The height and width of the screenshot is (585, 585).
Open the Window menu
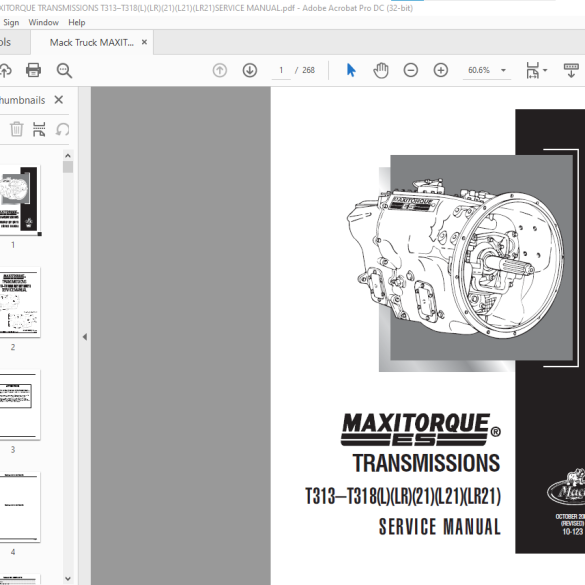point(44,22)
